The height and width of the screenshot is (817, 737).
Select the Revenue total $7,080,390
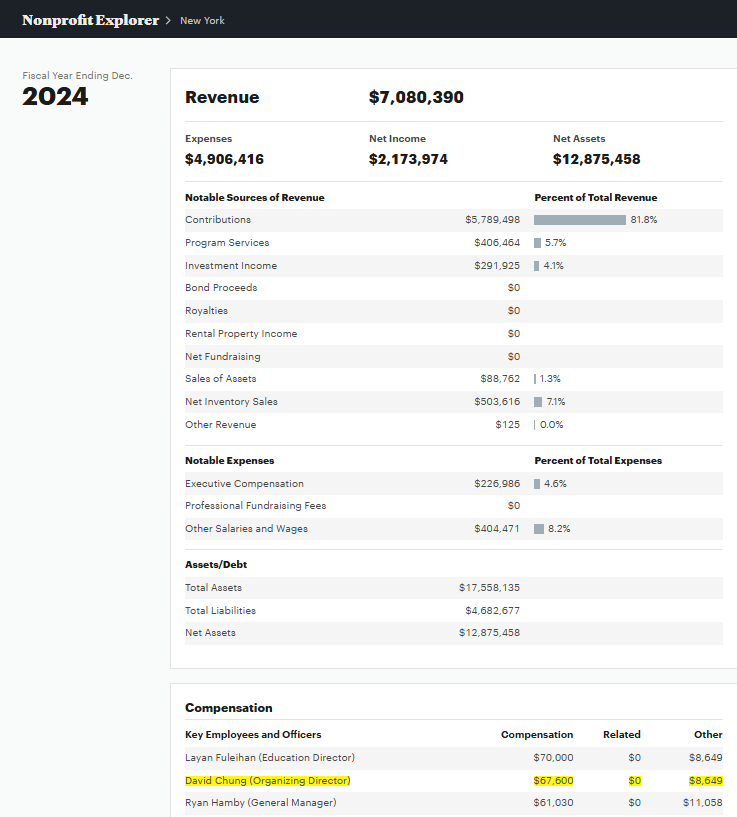coord(416,97)
